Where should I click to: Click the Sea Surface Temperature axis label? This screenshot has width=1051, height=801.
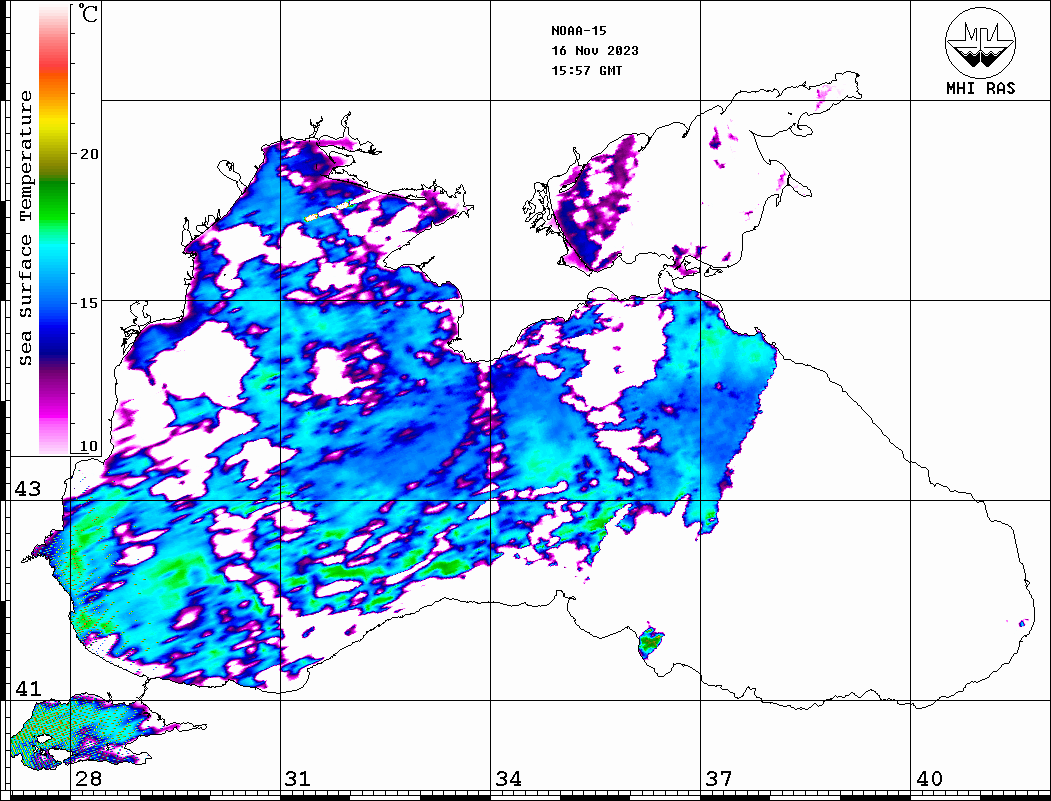click(x=25, y=228)
